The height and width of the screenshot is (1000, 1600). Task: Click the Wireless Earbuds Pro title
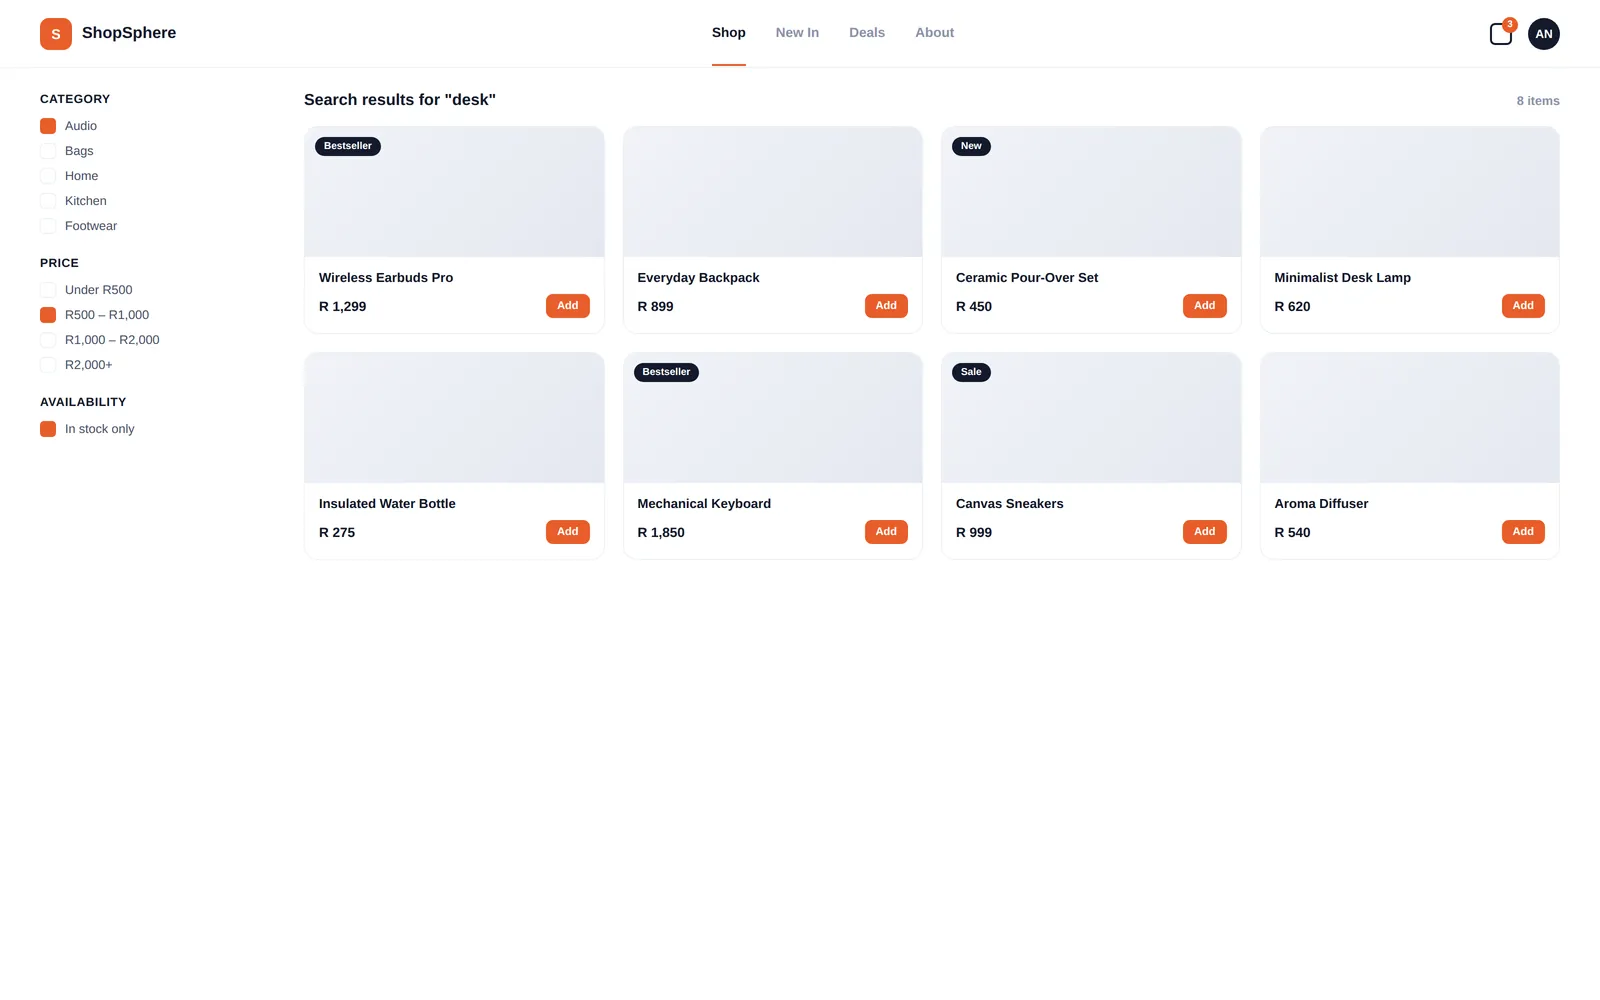point(386,278)
